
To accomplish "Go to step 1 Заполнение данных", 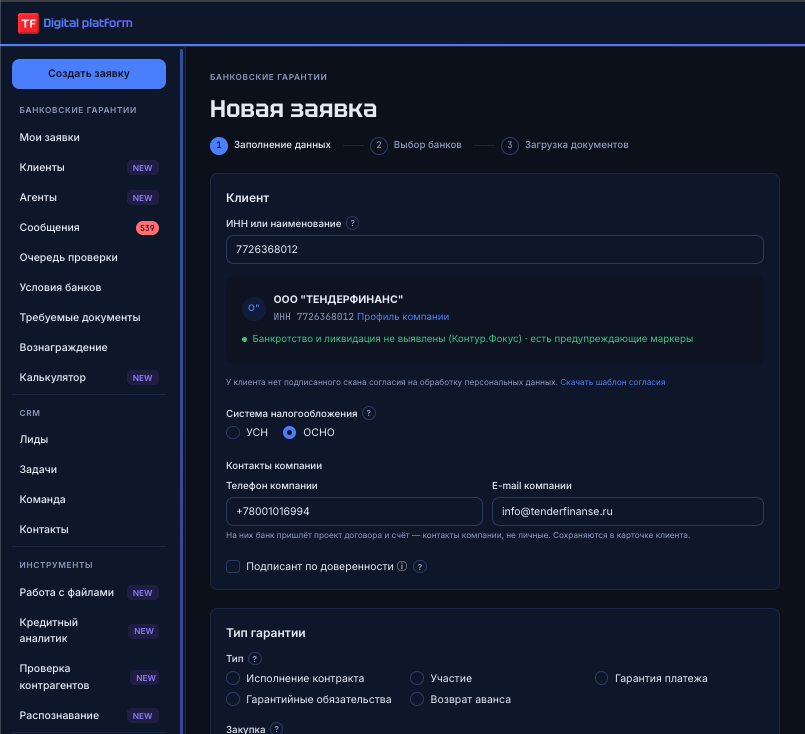I will coord(271,145).
